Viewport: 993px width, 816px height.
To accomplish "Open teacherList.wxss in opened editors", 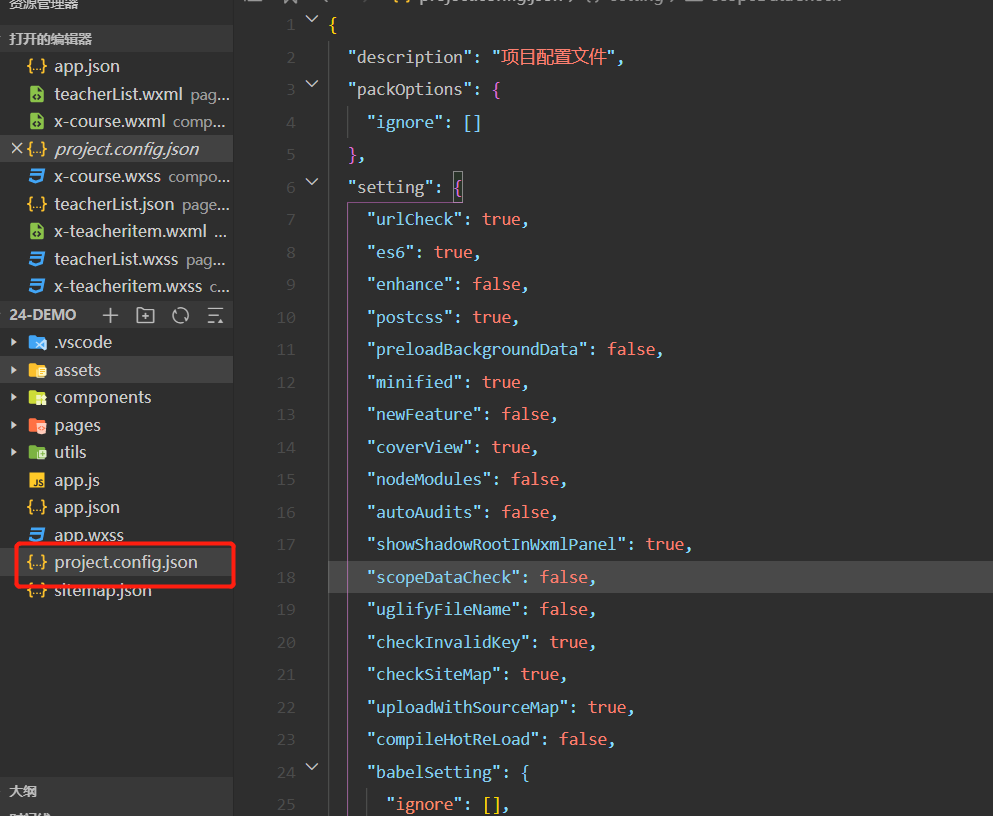I will coord(116,260).
